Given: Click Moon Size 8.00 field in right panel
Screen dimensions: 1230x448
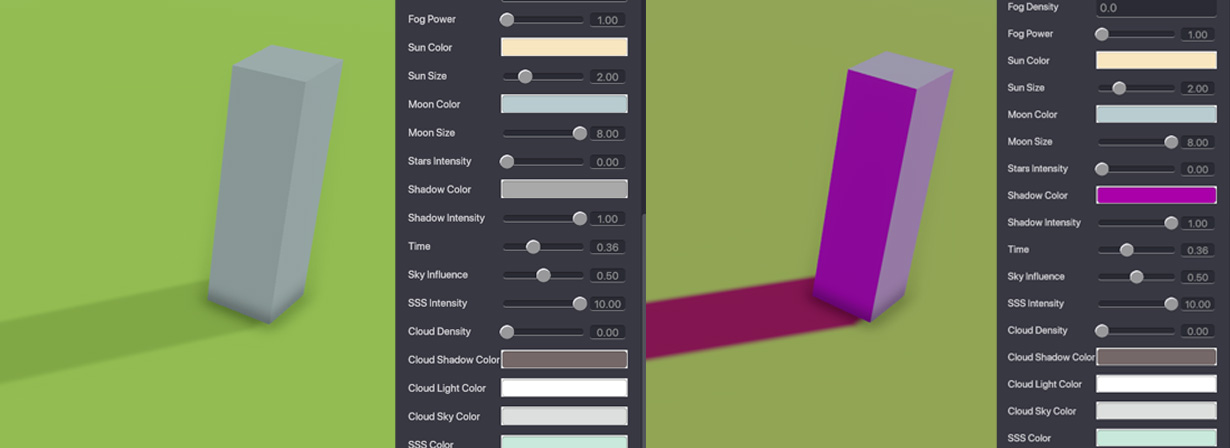Looking at the screenshot, I should point(1197,143).
